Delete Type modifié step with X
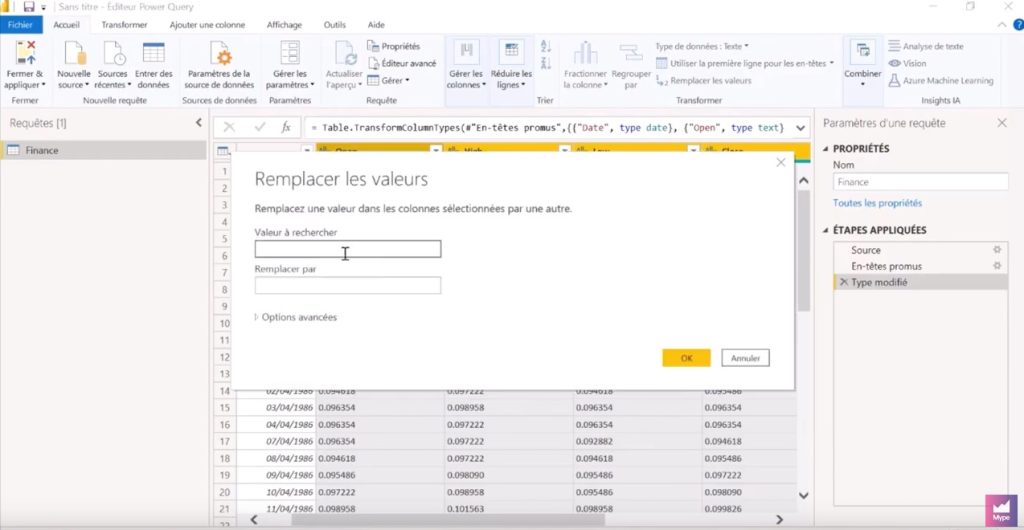Image resolution: width=1024 pixels, height=530 pixels. click(x=844, y=282)
